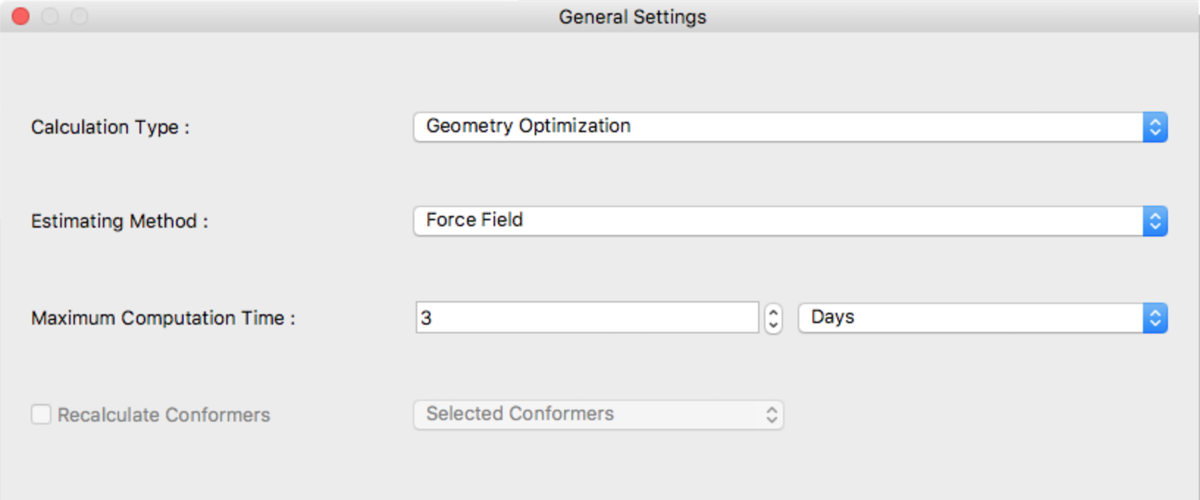Enable the Recalculate Conformers checkbox
1200x500 pixels.
41,414
